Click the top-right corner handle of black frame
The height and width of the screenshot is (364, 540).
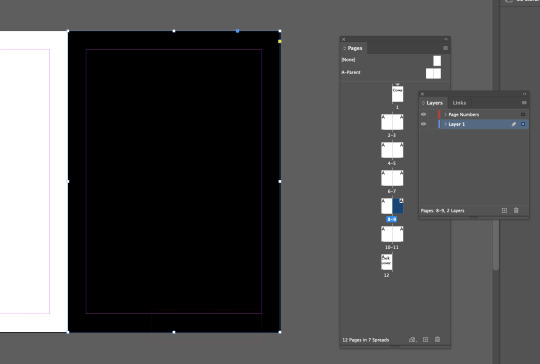[x=280, y=31]
